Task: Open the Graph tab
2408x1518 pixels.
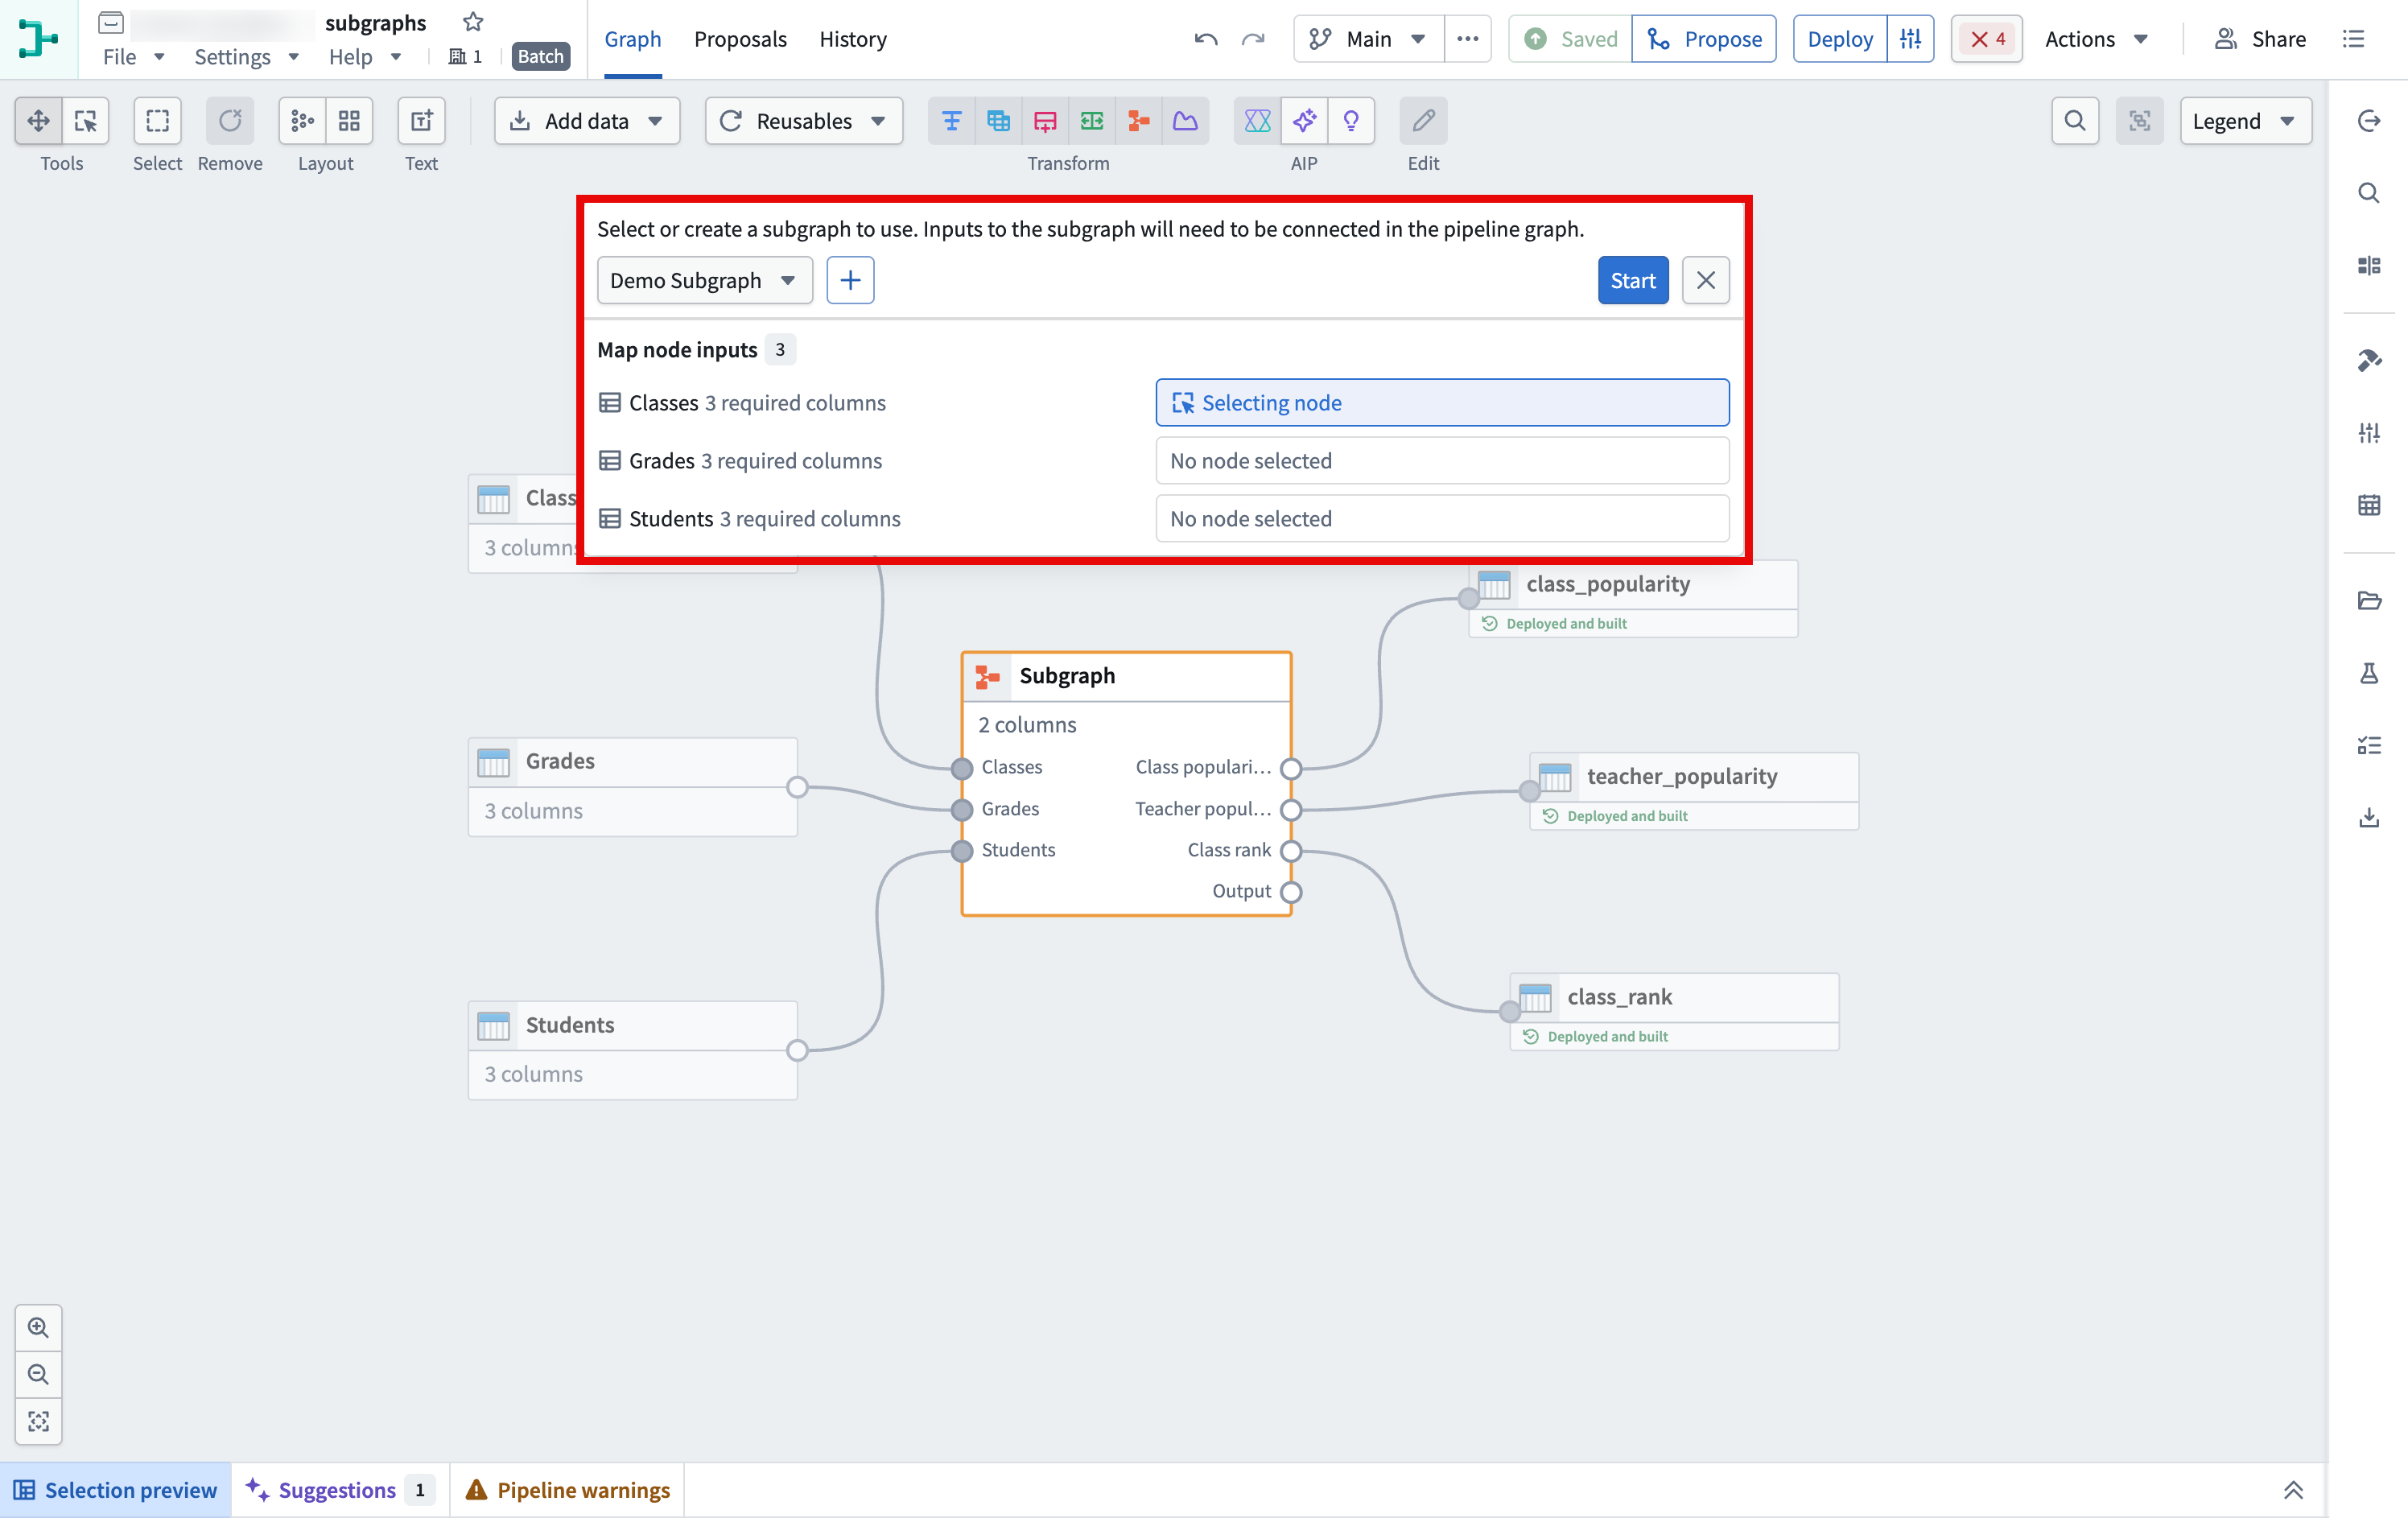Action: tap(632, 39)
